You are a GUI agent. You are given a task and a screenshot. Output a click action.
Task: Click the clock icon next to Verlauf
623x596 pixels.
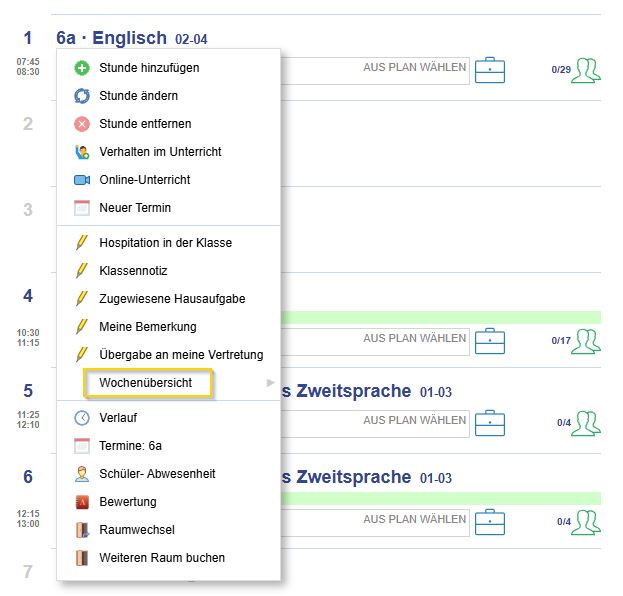coord(82,418)
